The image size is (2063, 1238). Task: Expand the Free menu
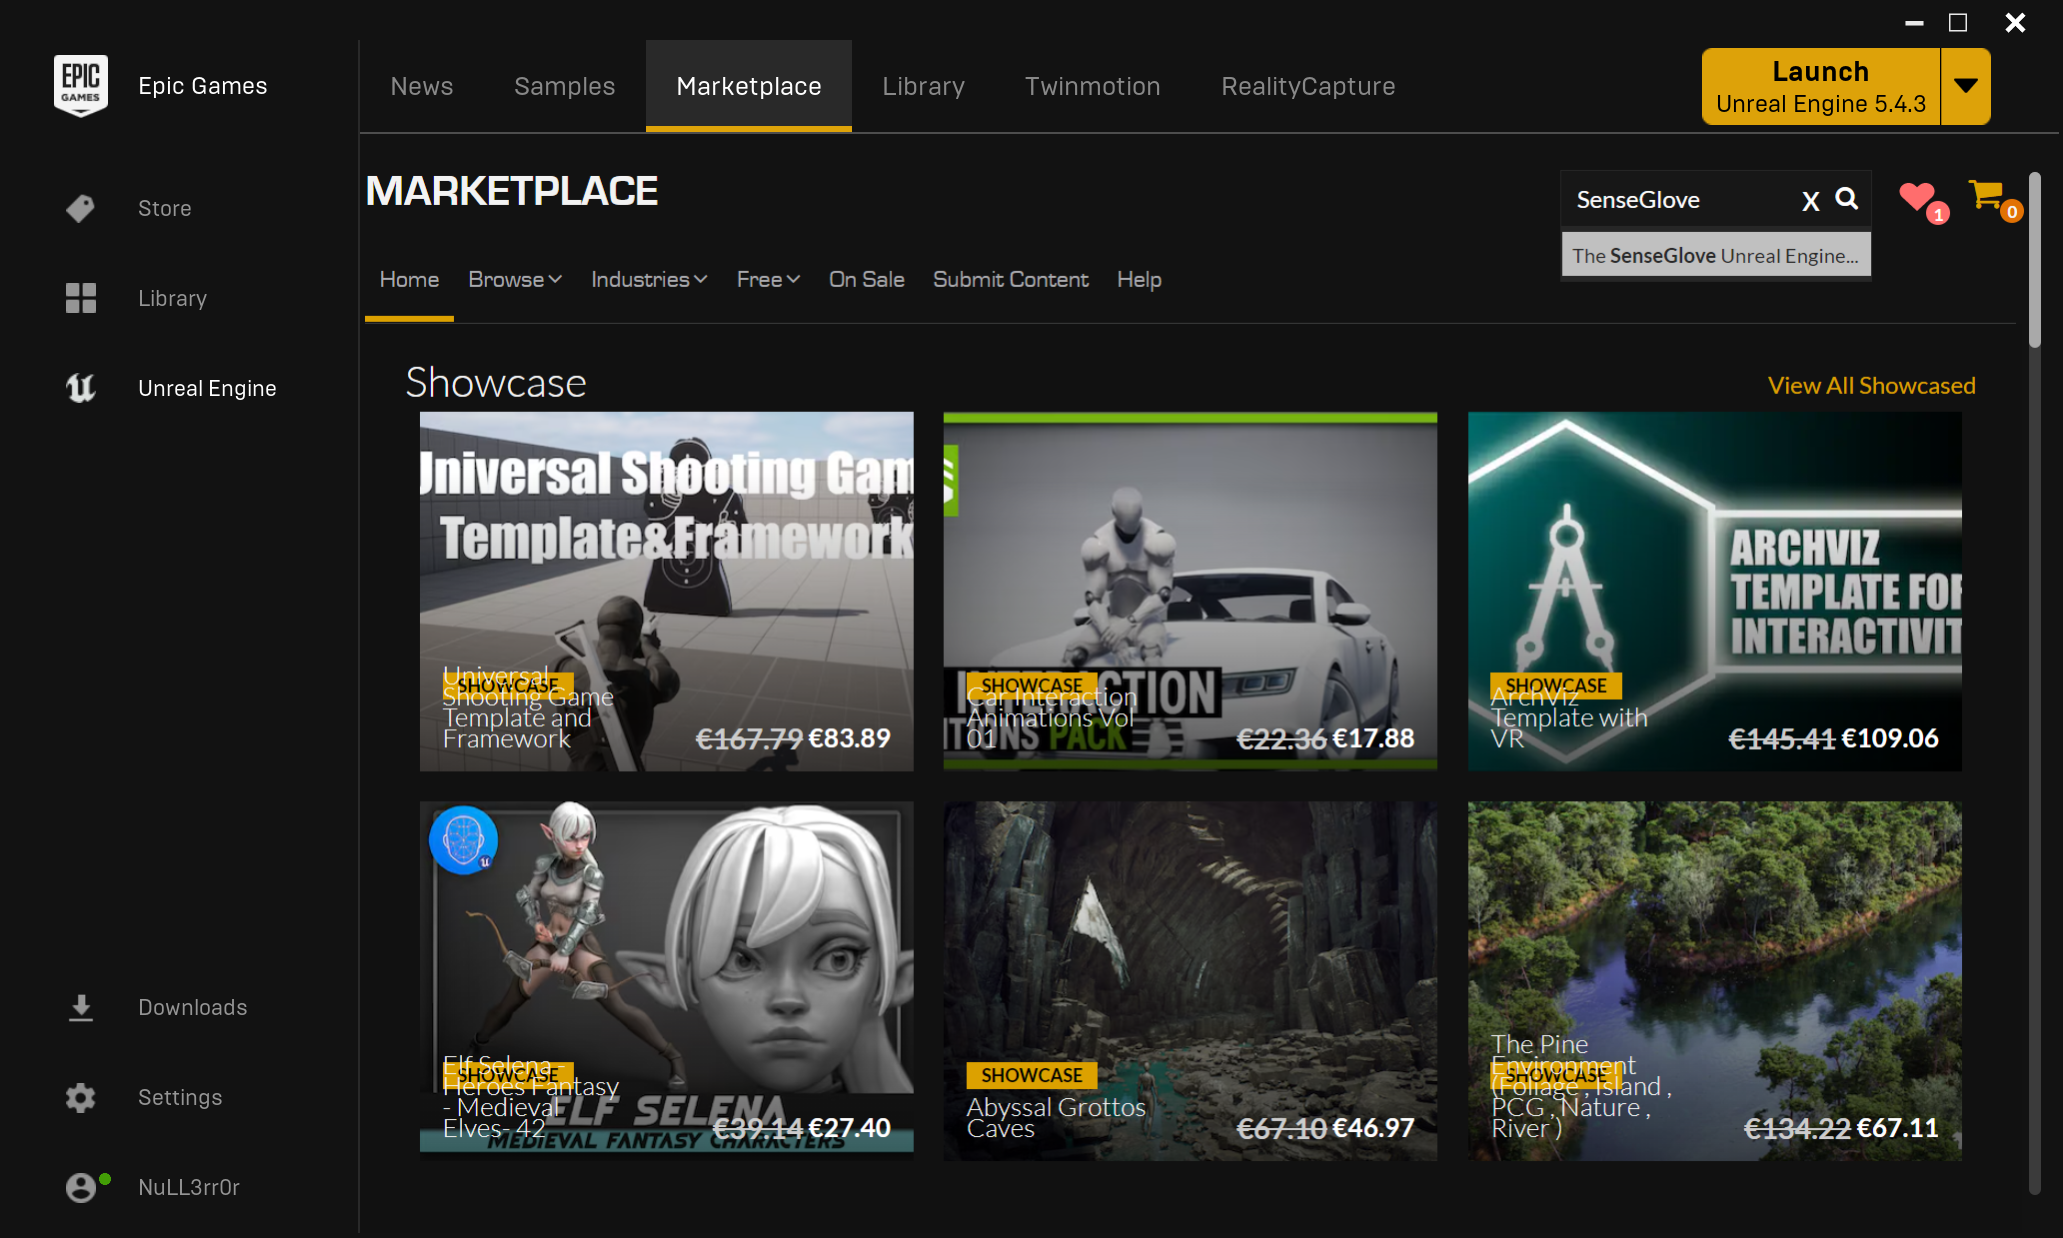pyautogui.click(x=768, y=280)
